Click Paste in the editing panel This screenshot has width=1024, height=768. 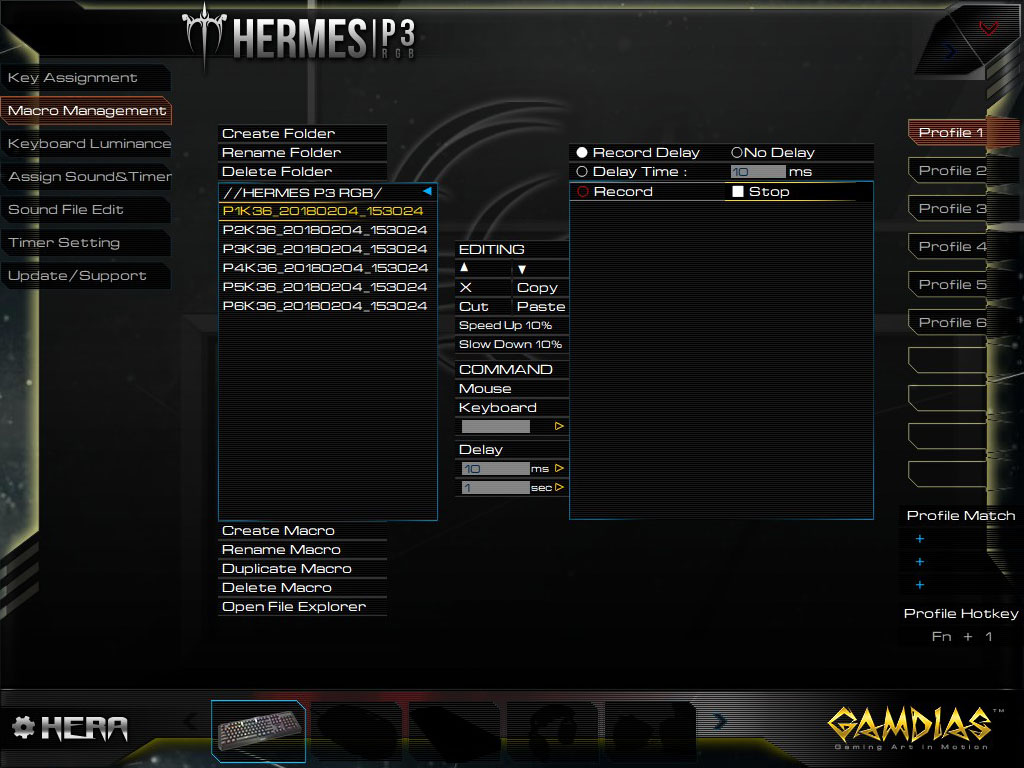(541, 306)
